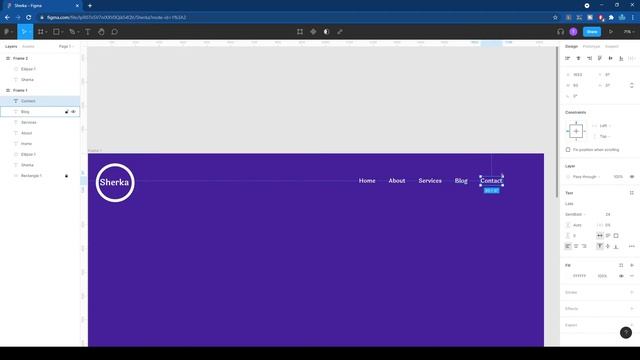The image size is (640, 360).
Task: Select the Text tool
Action: click(x=87, y=31)
